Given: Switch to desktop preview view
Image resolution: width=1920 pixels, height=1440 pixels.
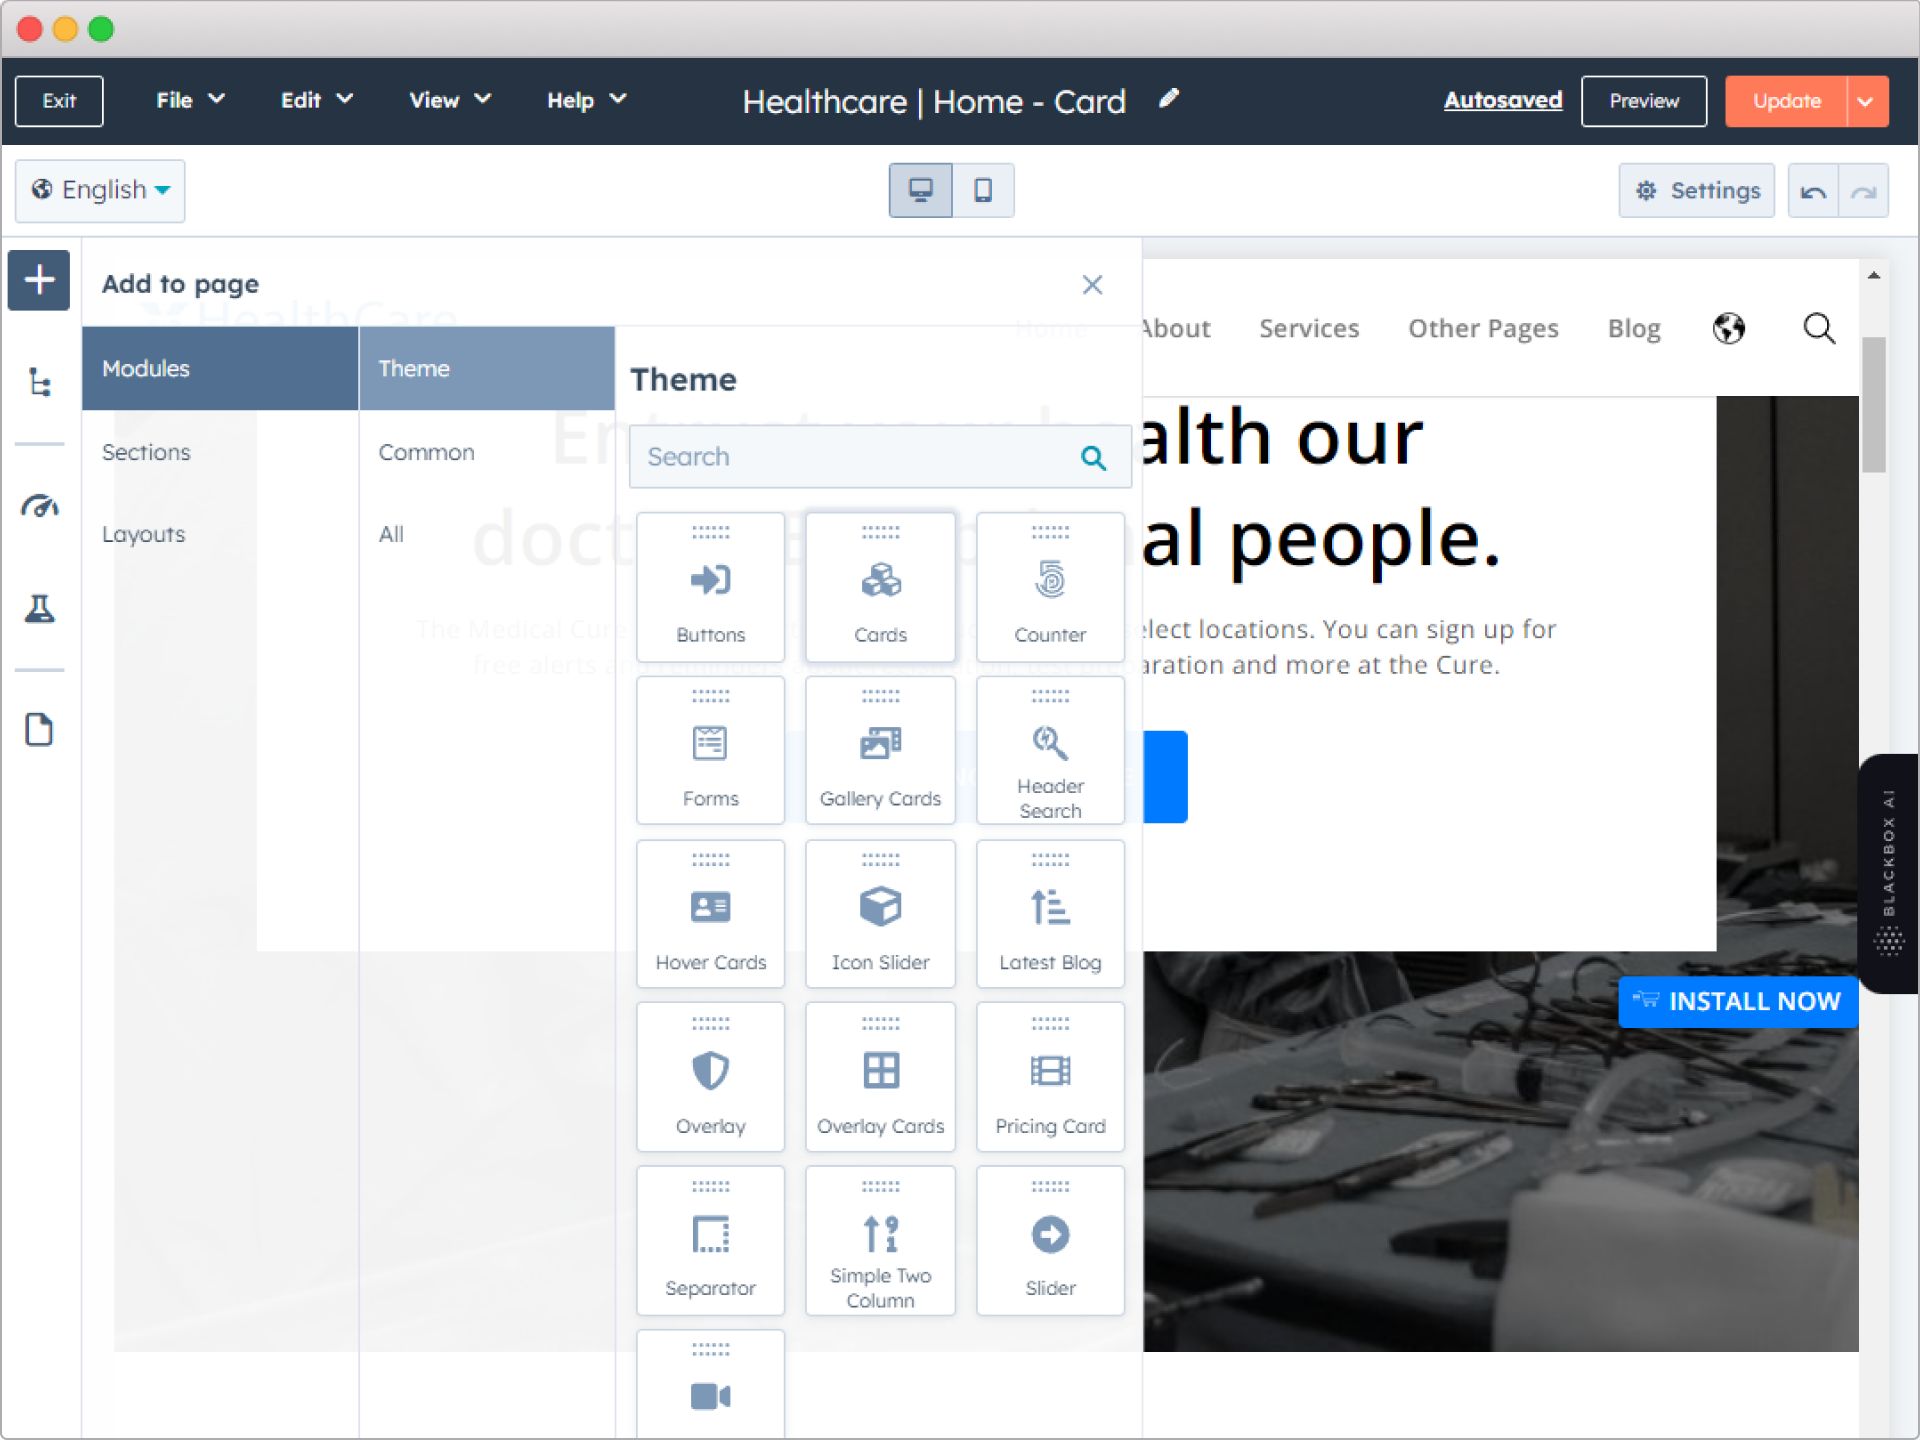Looking at the screenshot, I should pyautogui.click(x=920, y=190).
